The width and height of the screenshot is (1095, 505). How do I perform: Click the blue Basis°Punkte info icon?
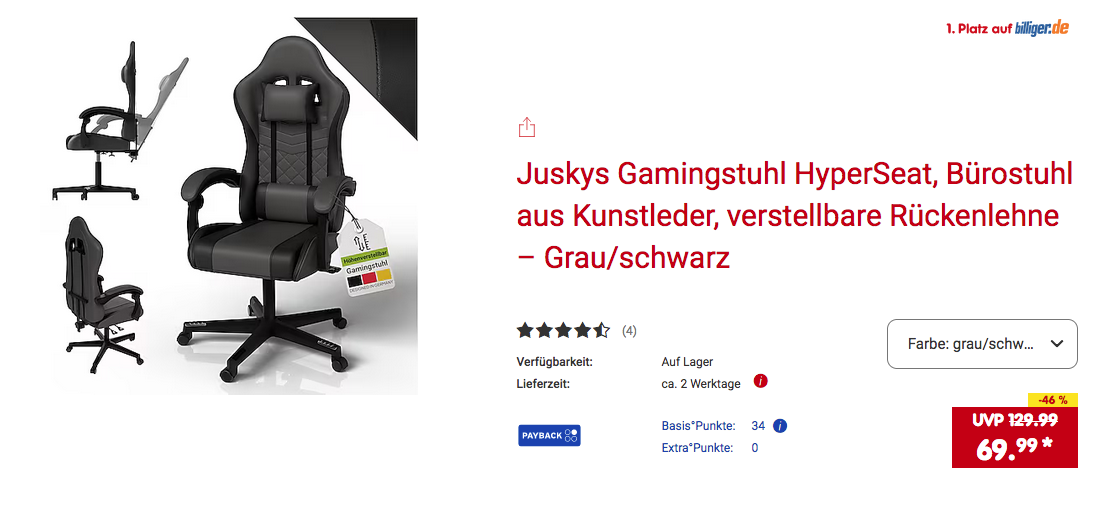tap(780, 425)
